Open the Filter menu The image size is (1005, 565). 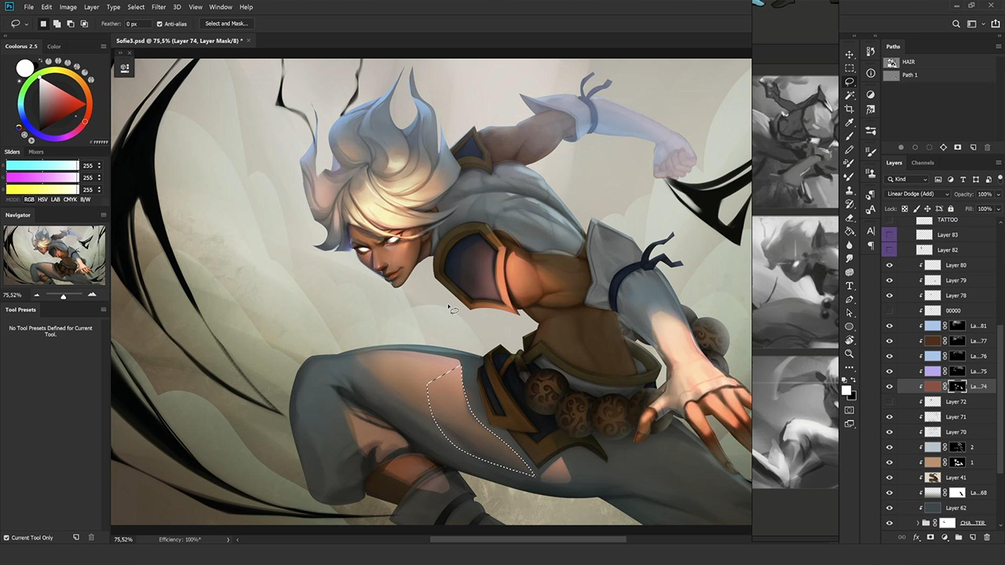point(158,7)
